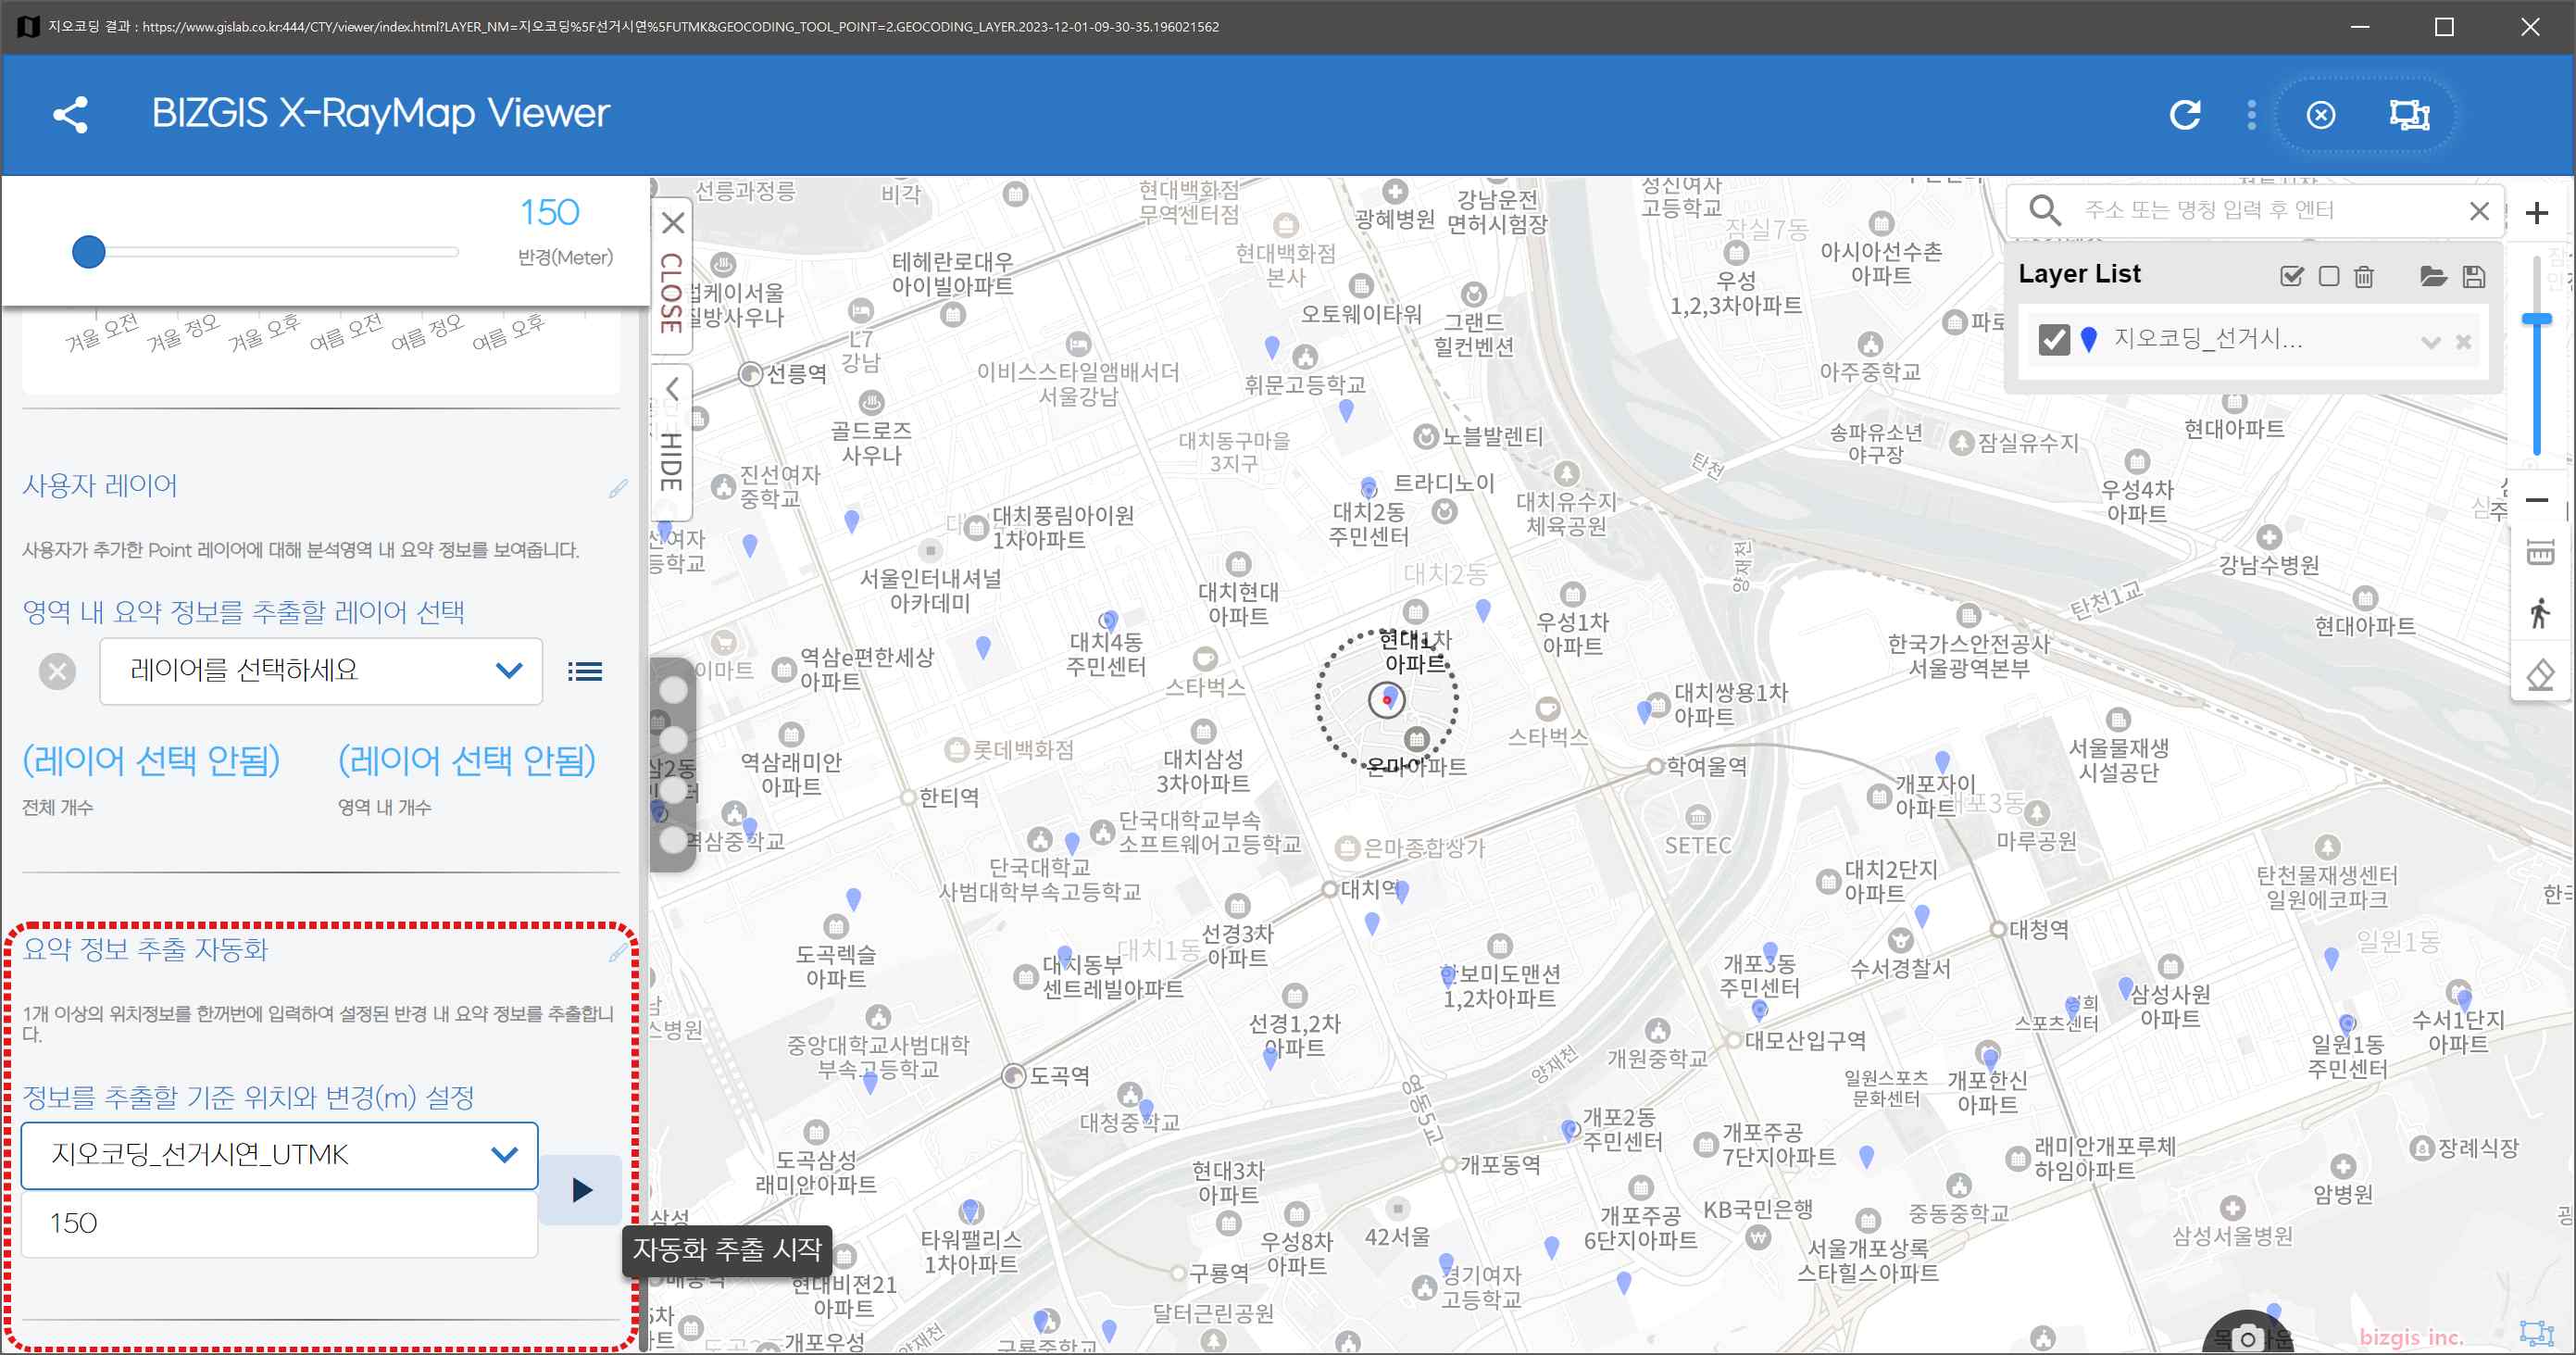Check all layers in Layer List

pyautogui.click(x=2292, y=276)
